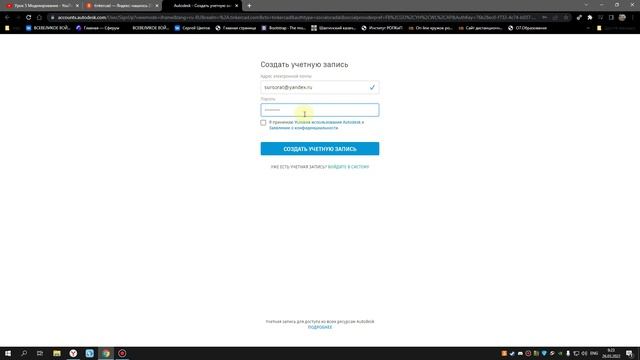Open the ПОДРОБНЕЕ link at page bottom
The height and width of the screenshot is (360, 640).
tap(320, 327)
